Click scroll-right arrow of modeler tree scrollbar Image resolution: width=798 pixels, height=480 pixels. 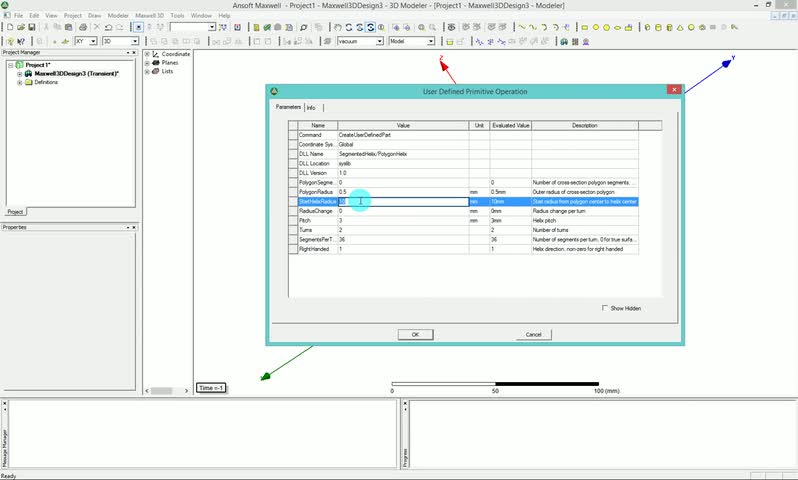(x=186, y=391)
